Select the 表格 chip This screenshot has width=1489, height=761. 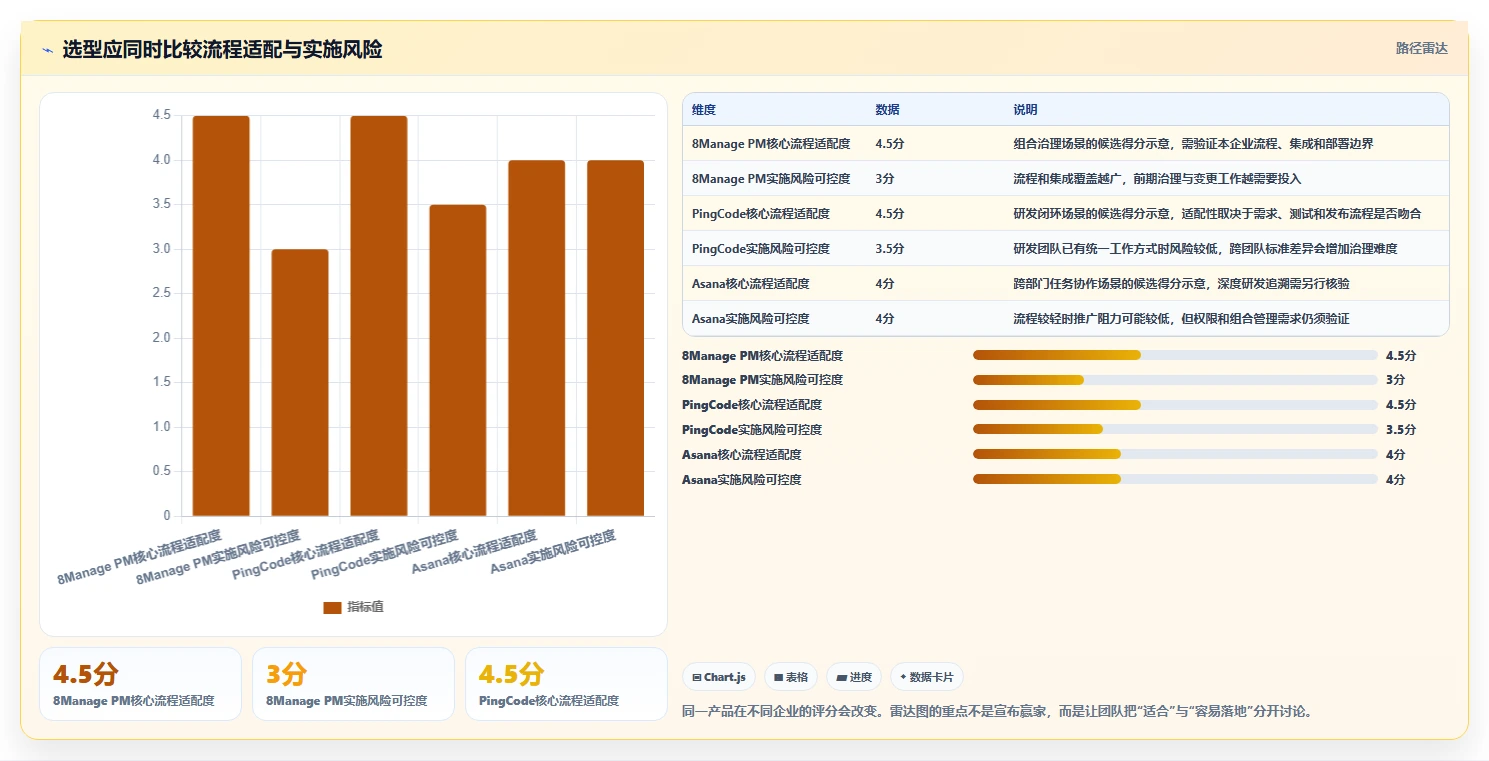(x=791, y=677)
